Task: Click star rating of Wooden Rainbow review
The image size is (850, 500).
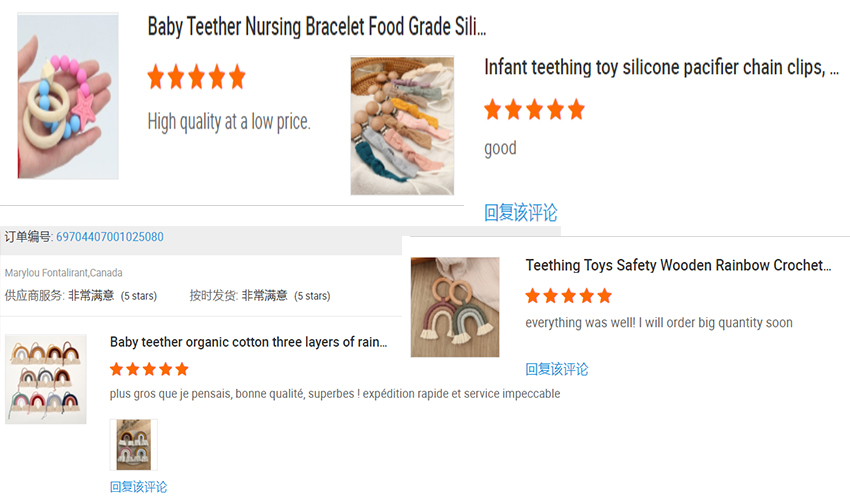Action: [568, 296]
